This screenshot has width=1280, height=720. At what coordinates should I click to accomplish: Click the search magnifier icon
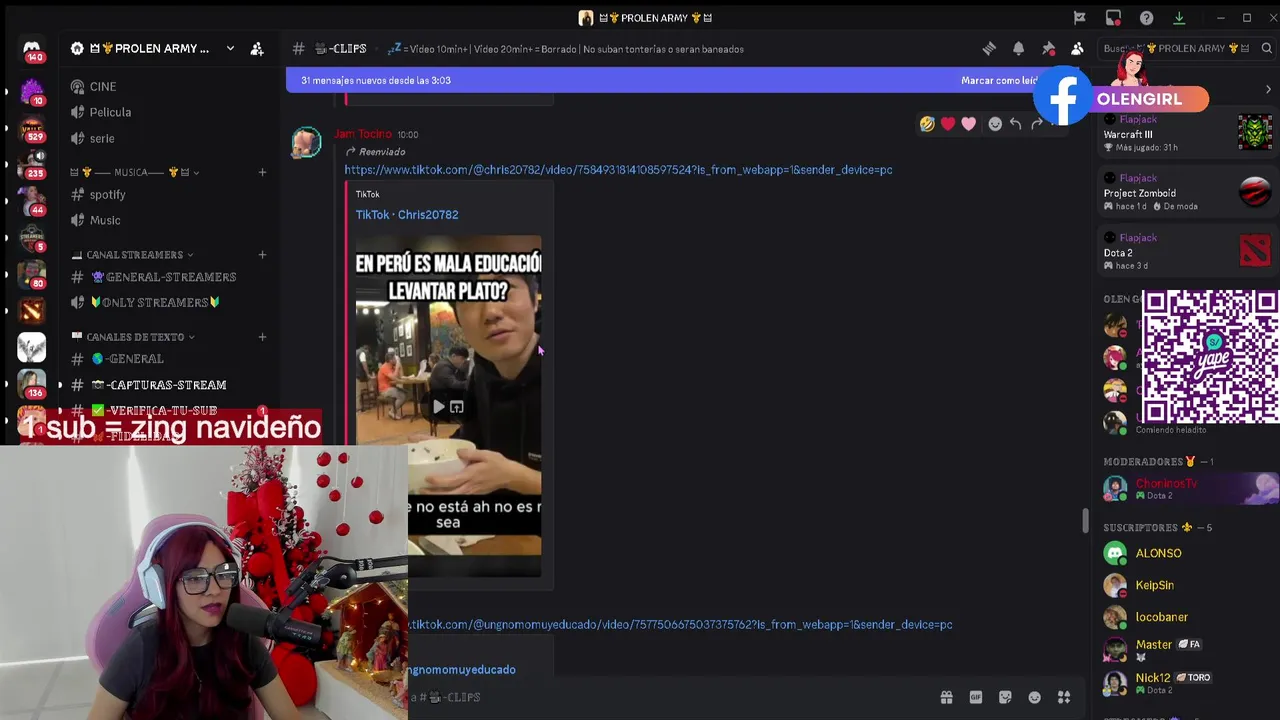point(1266,48)
